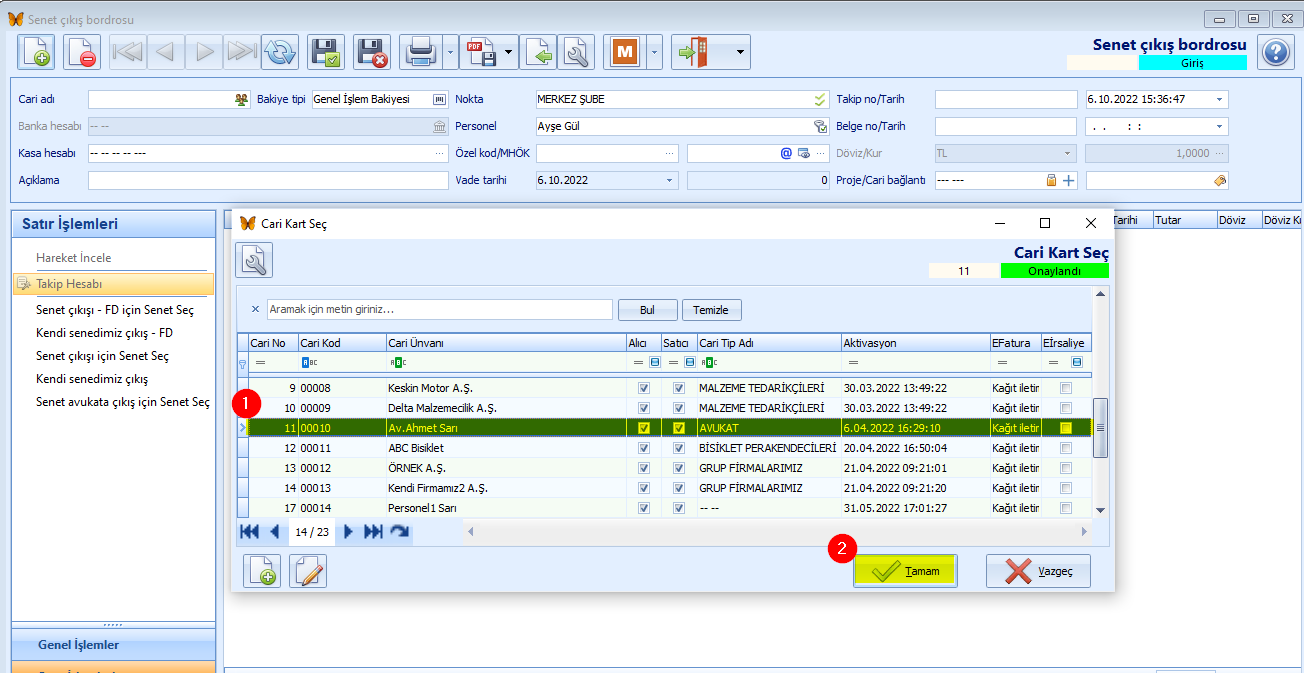Open the Döviz TL combo box
The height and width of the screenshot is (673, 1304).
1004,153
